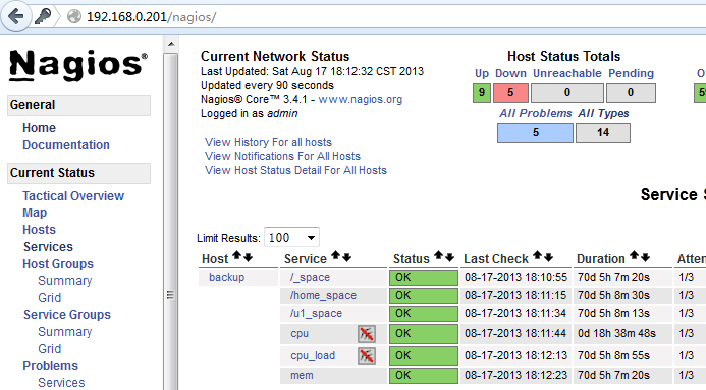The image size is (706, 390).
Task: Sort Host column descending with down arrow
Action: tap(248, 257)
